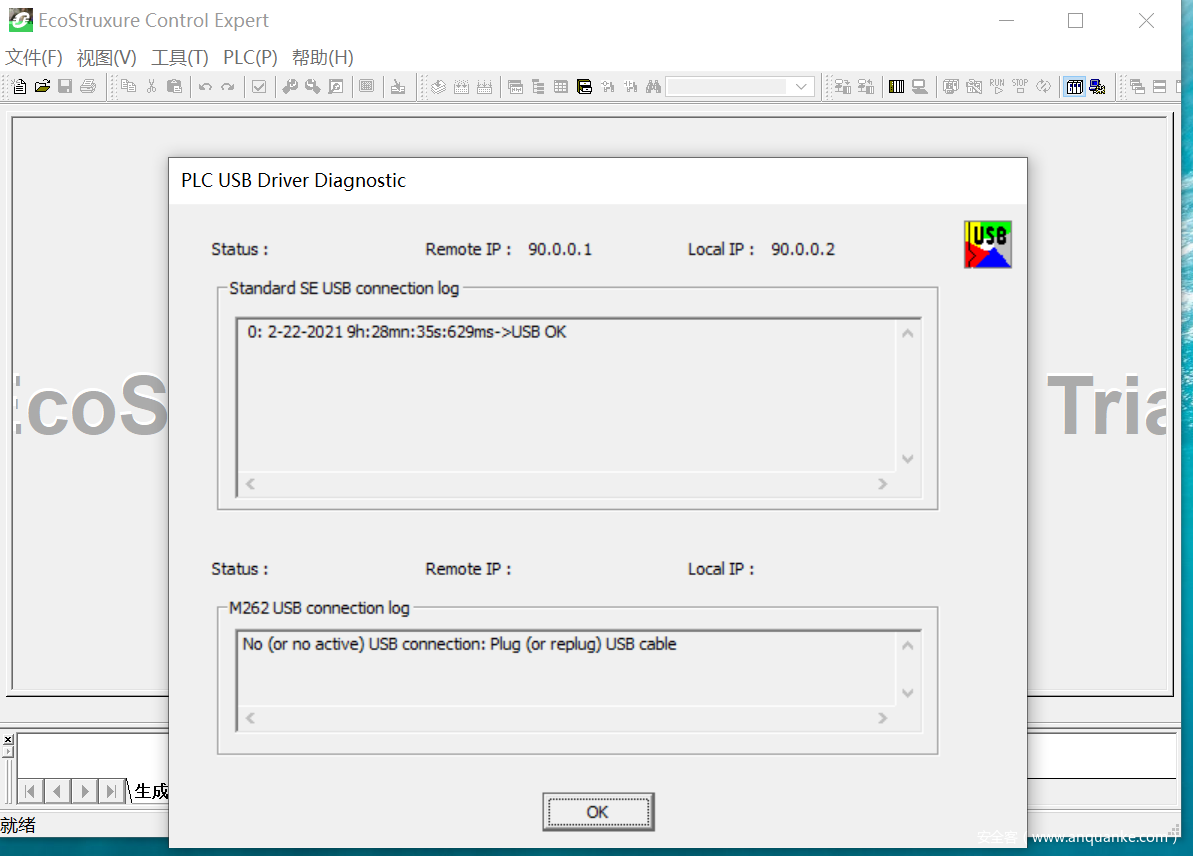Click the Redo arrow icon
The height and width of the screenshot is (856, 1193).
click(x=228, y=87)
